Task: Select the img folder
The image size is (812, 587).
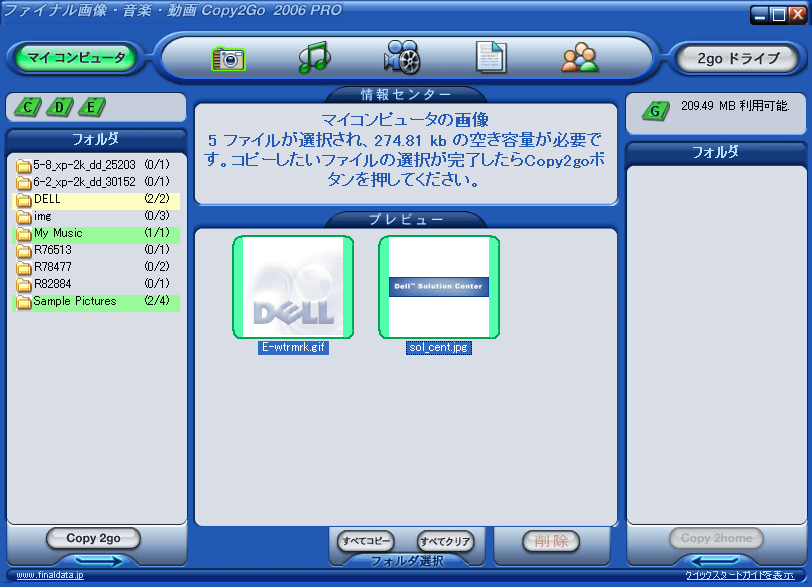Action: click(96, 216)
